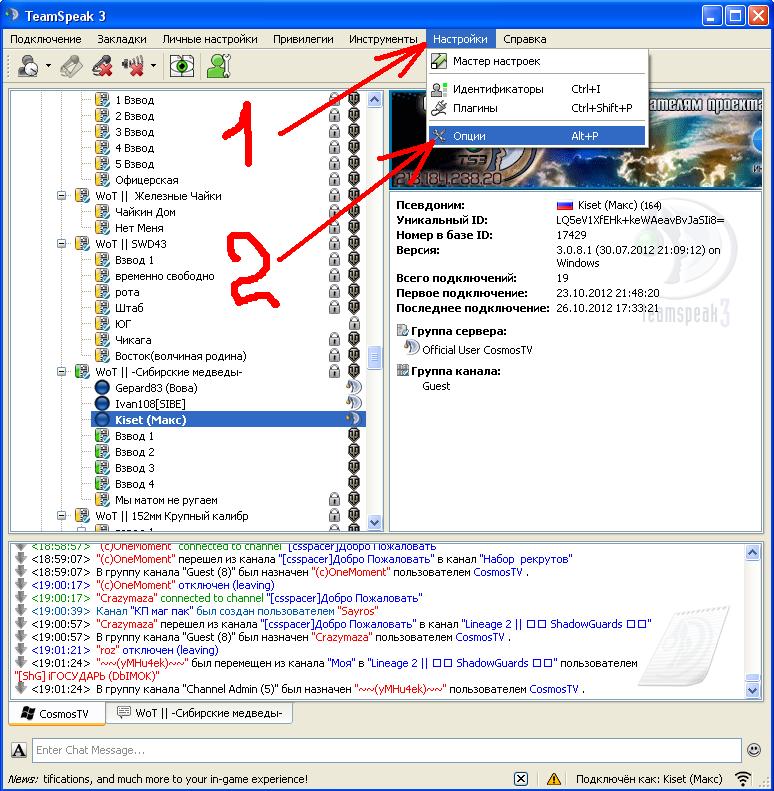Select channel 1 Взвод

click(x=134, y=100)
